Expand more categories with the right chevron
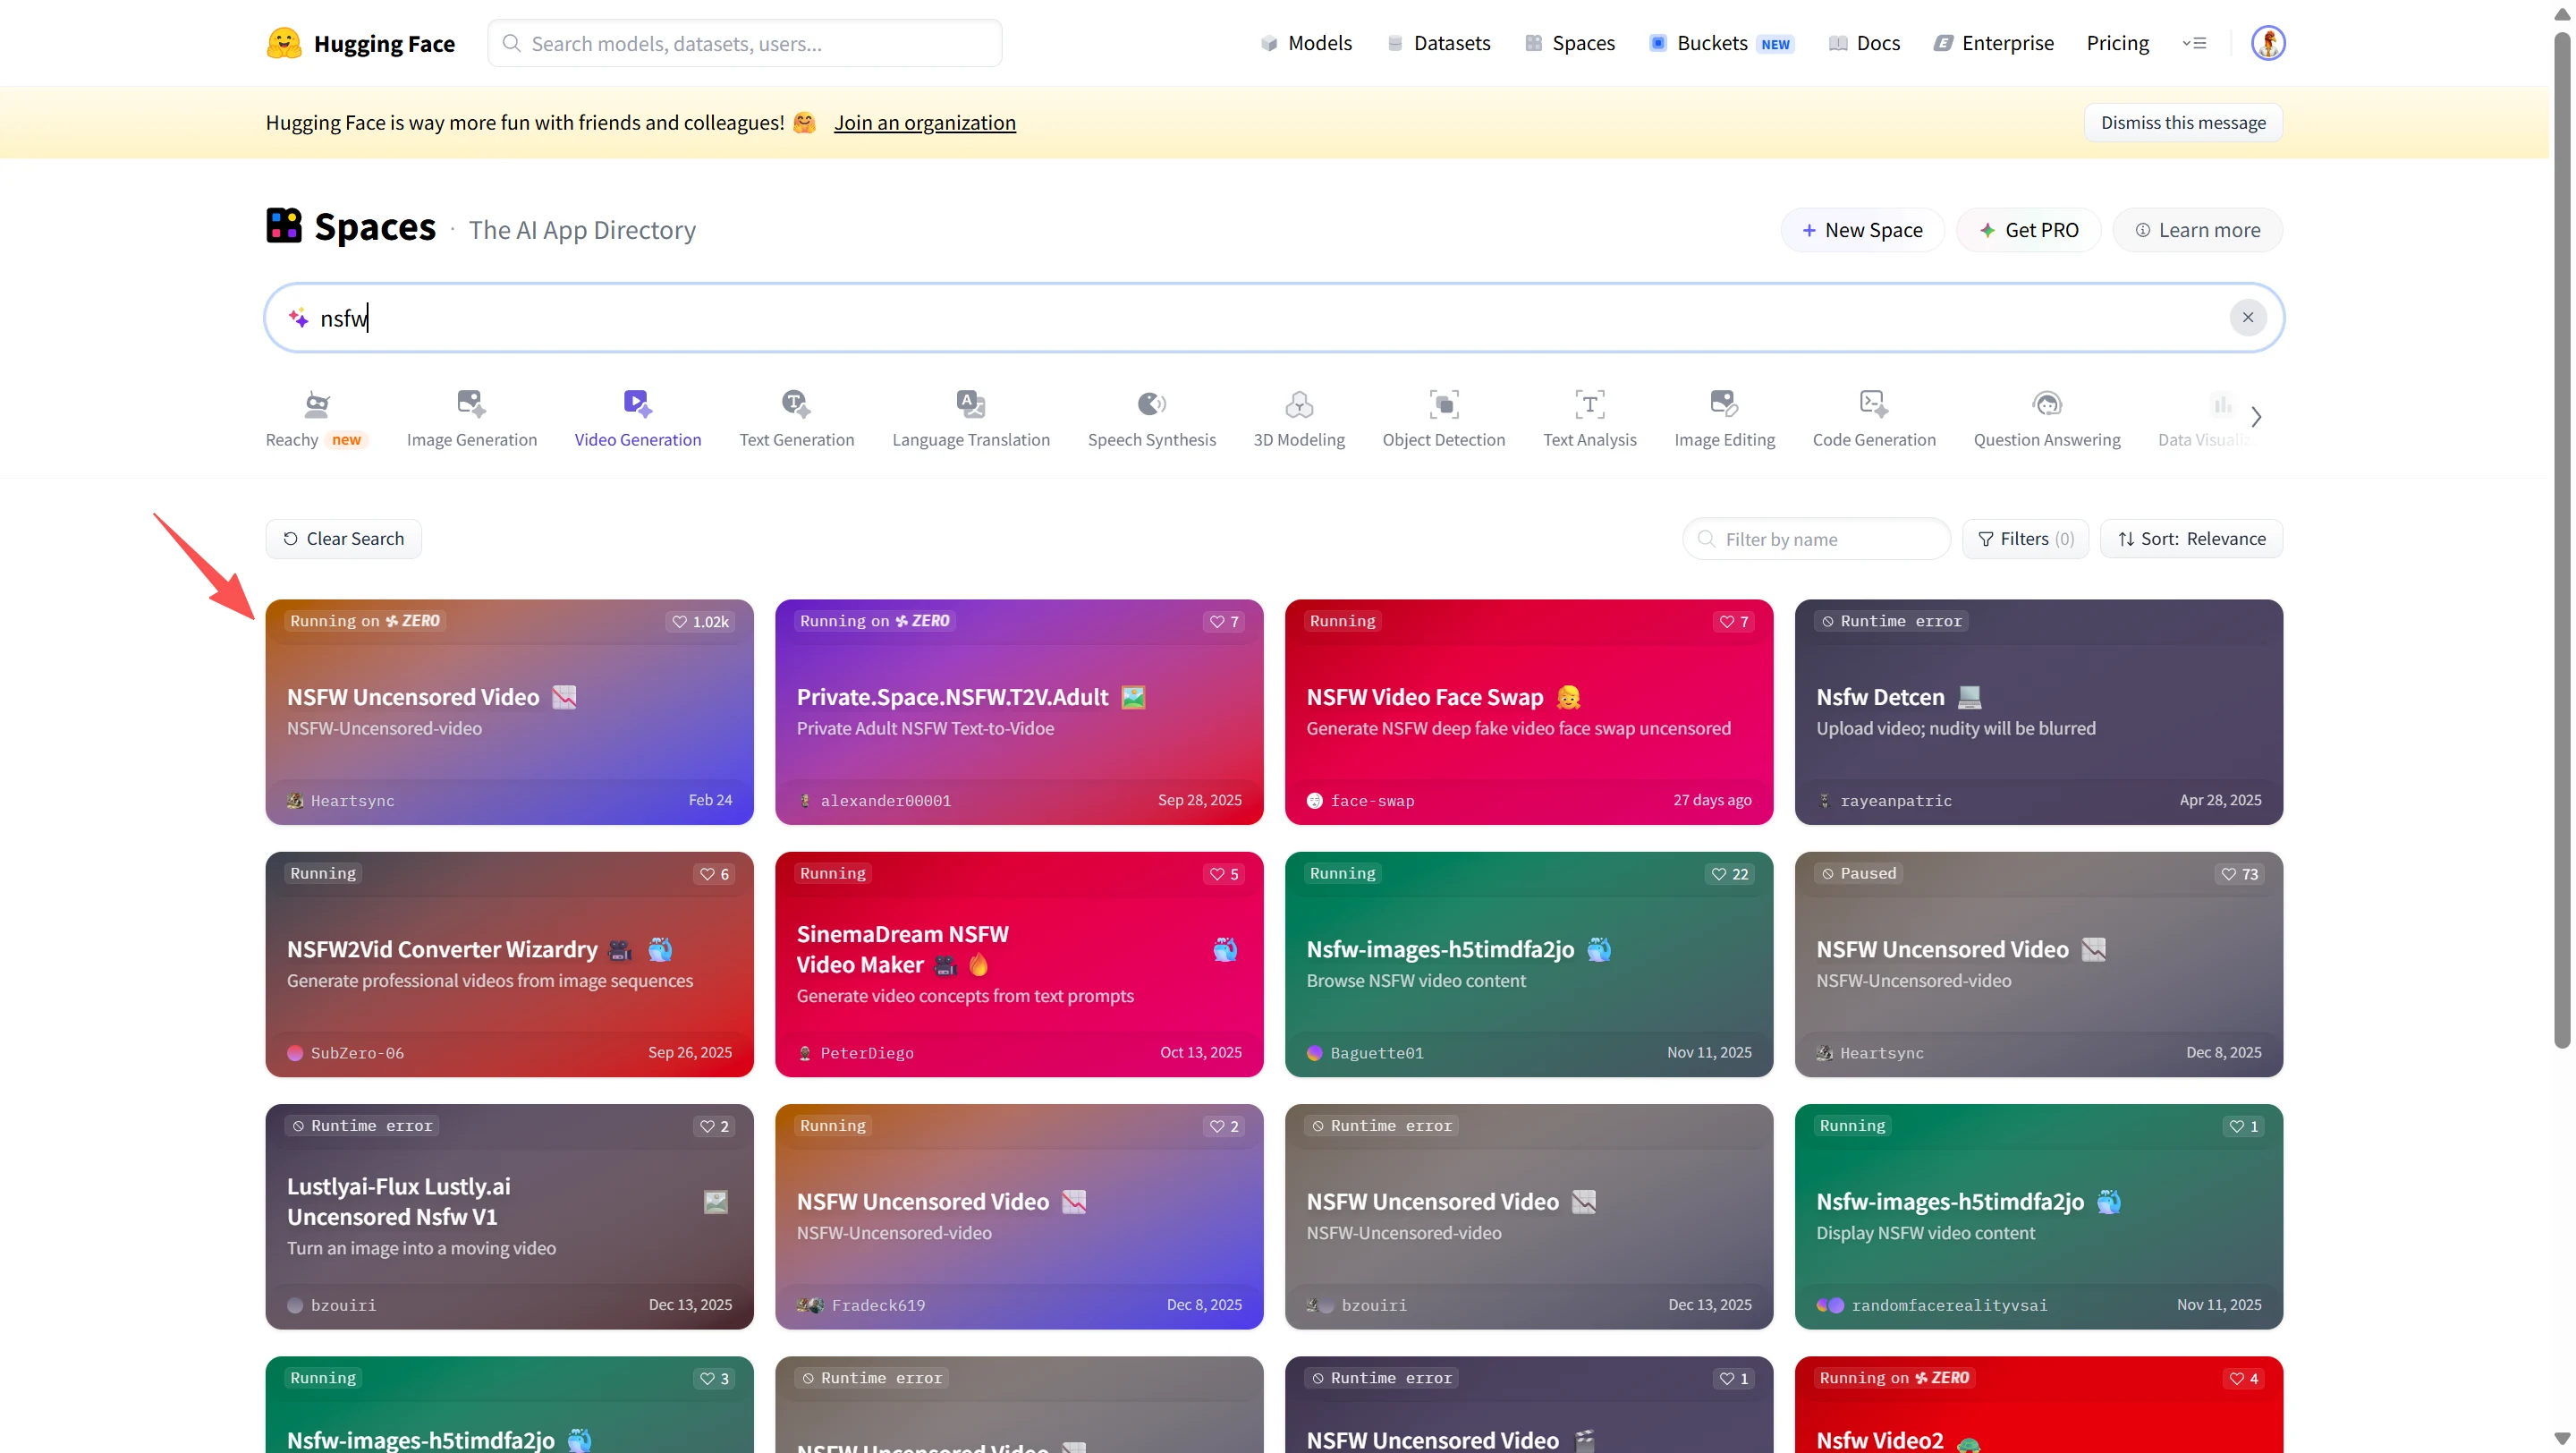 [x=2256, y=417]
